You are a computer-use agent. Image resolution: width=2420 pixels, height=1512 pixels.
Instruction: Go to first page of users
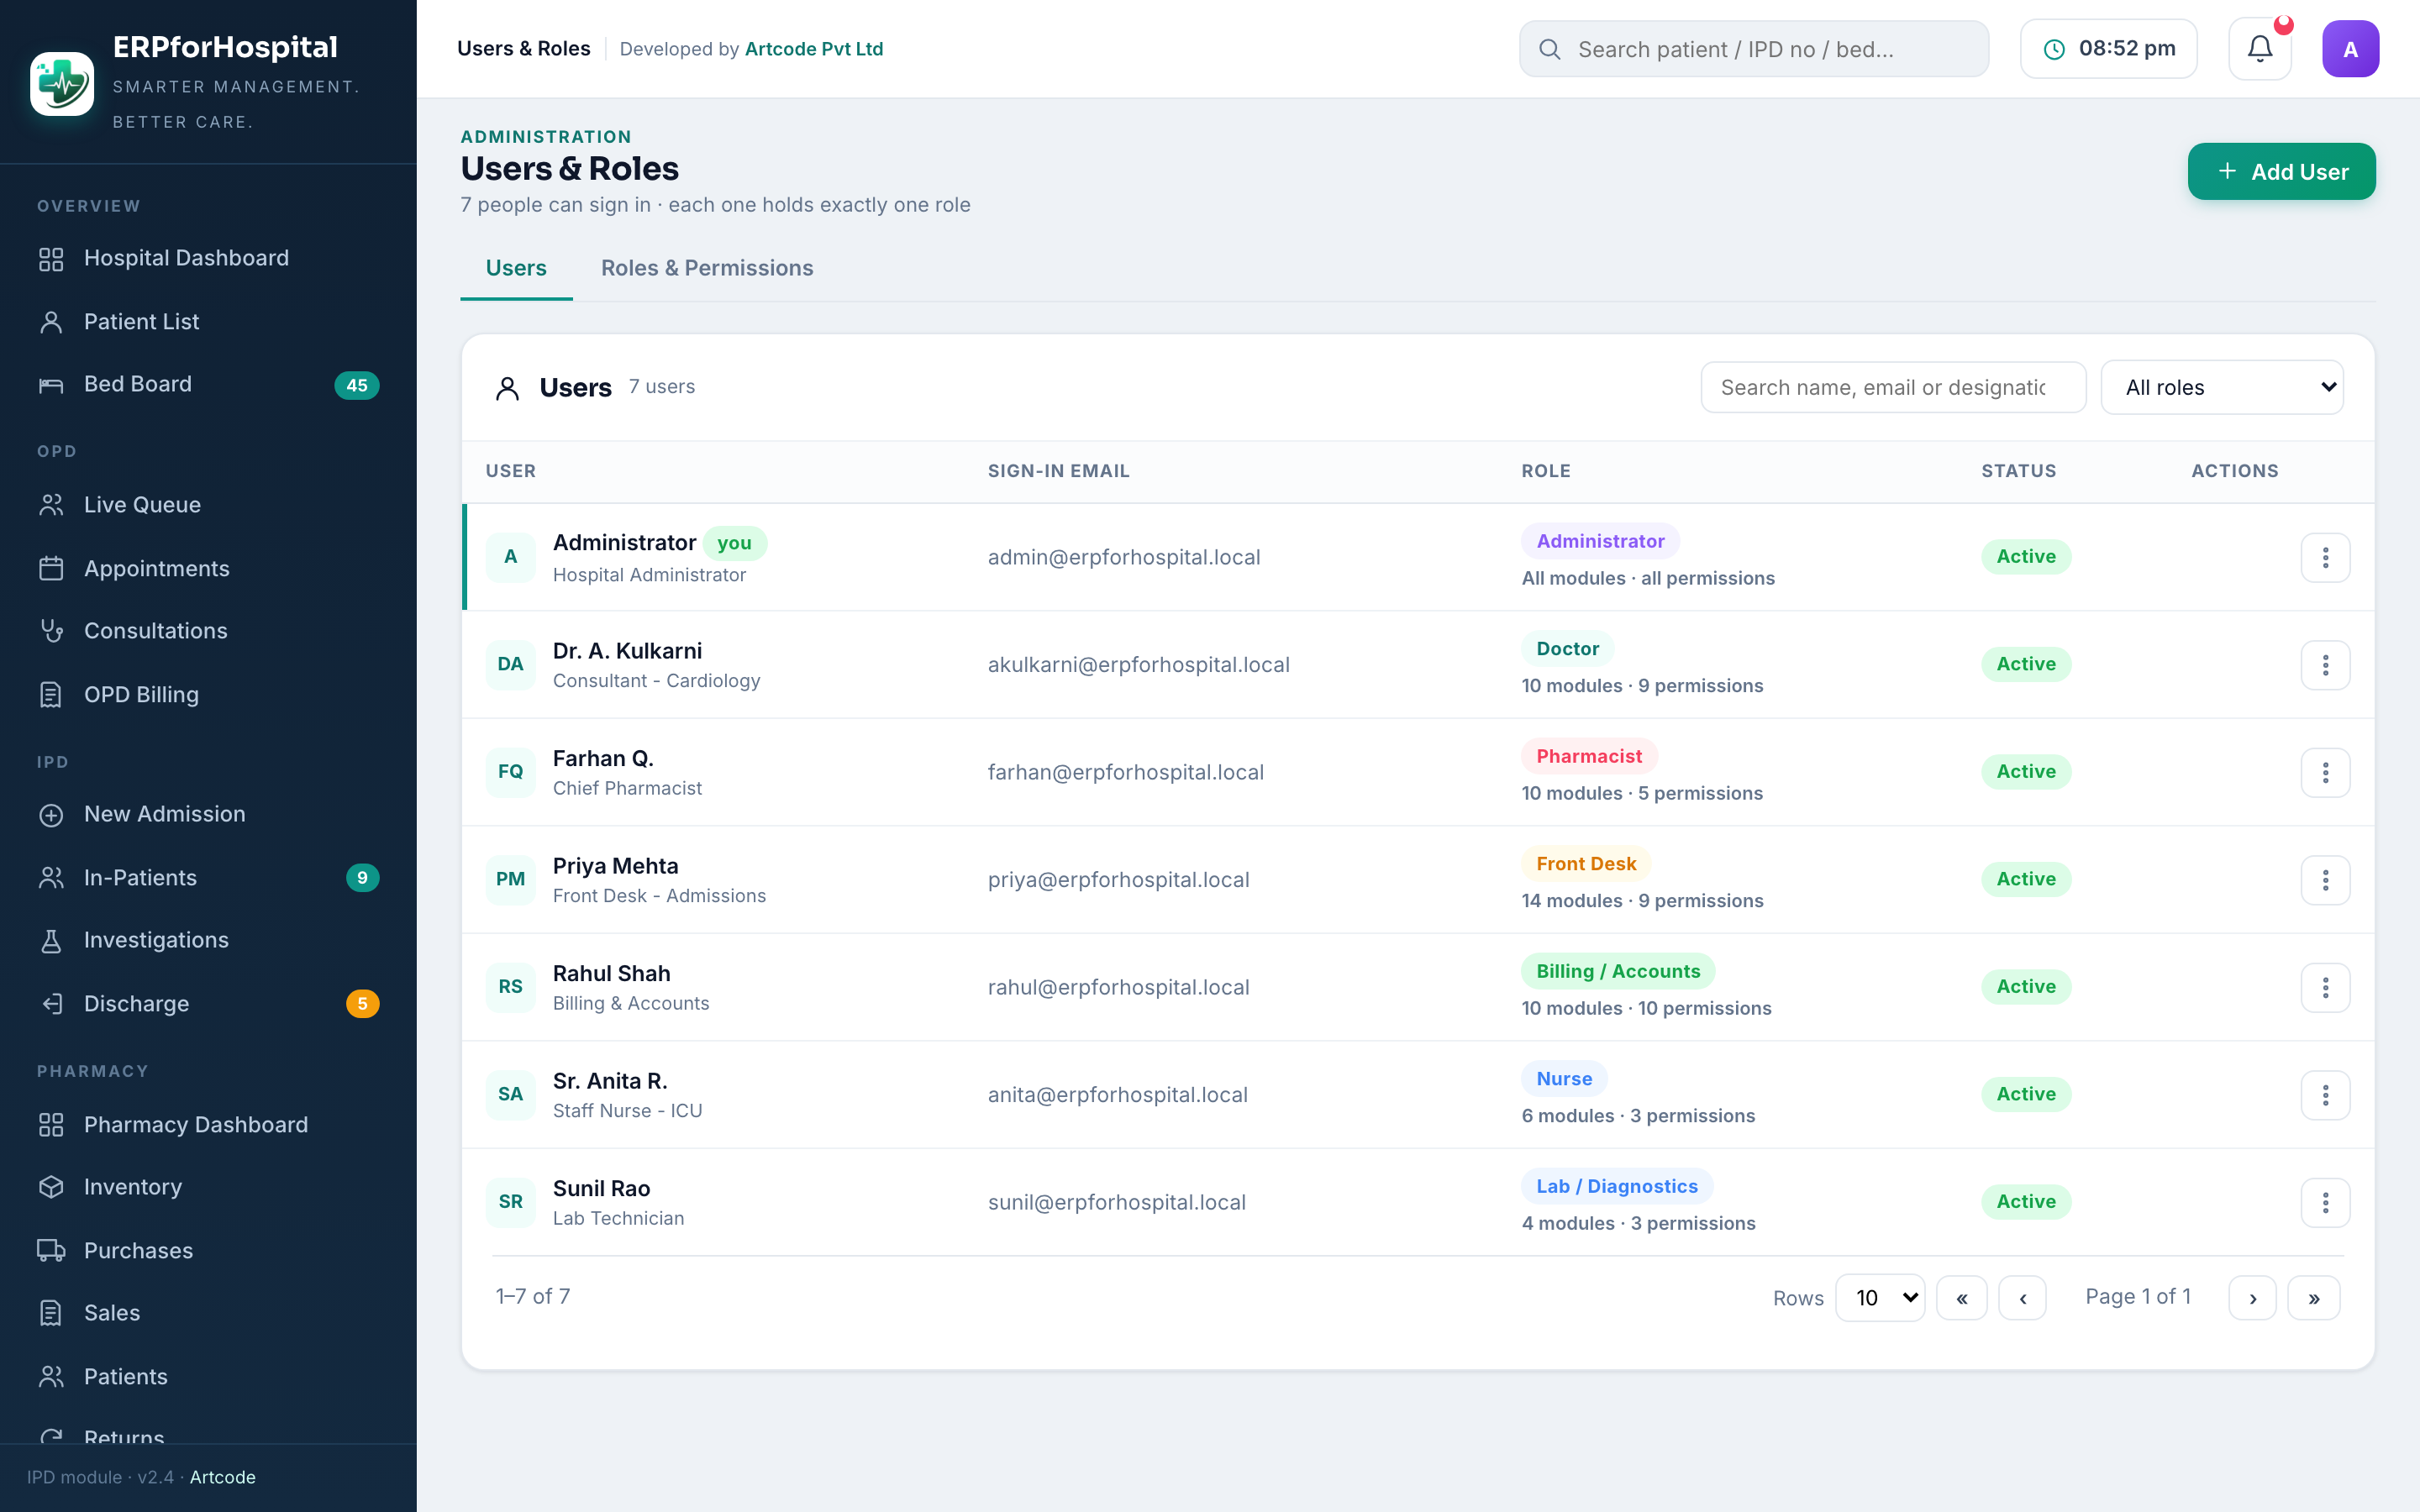[x=1962, y=1297]
